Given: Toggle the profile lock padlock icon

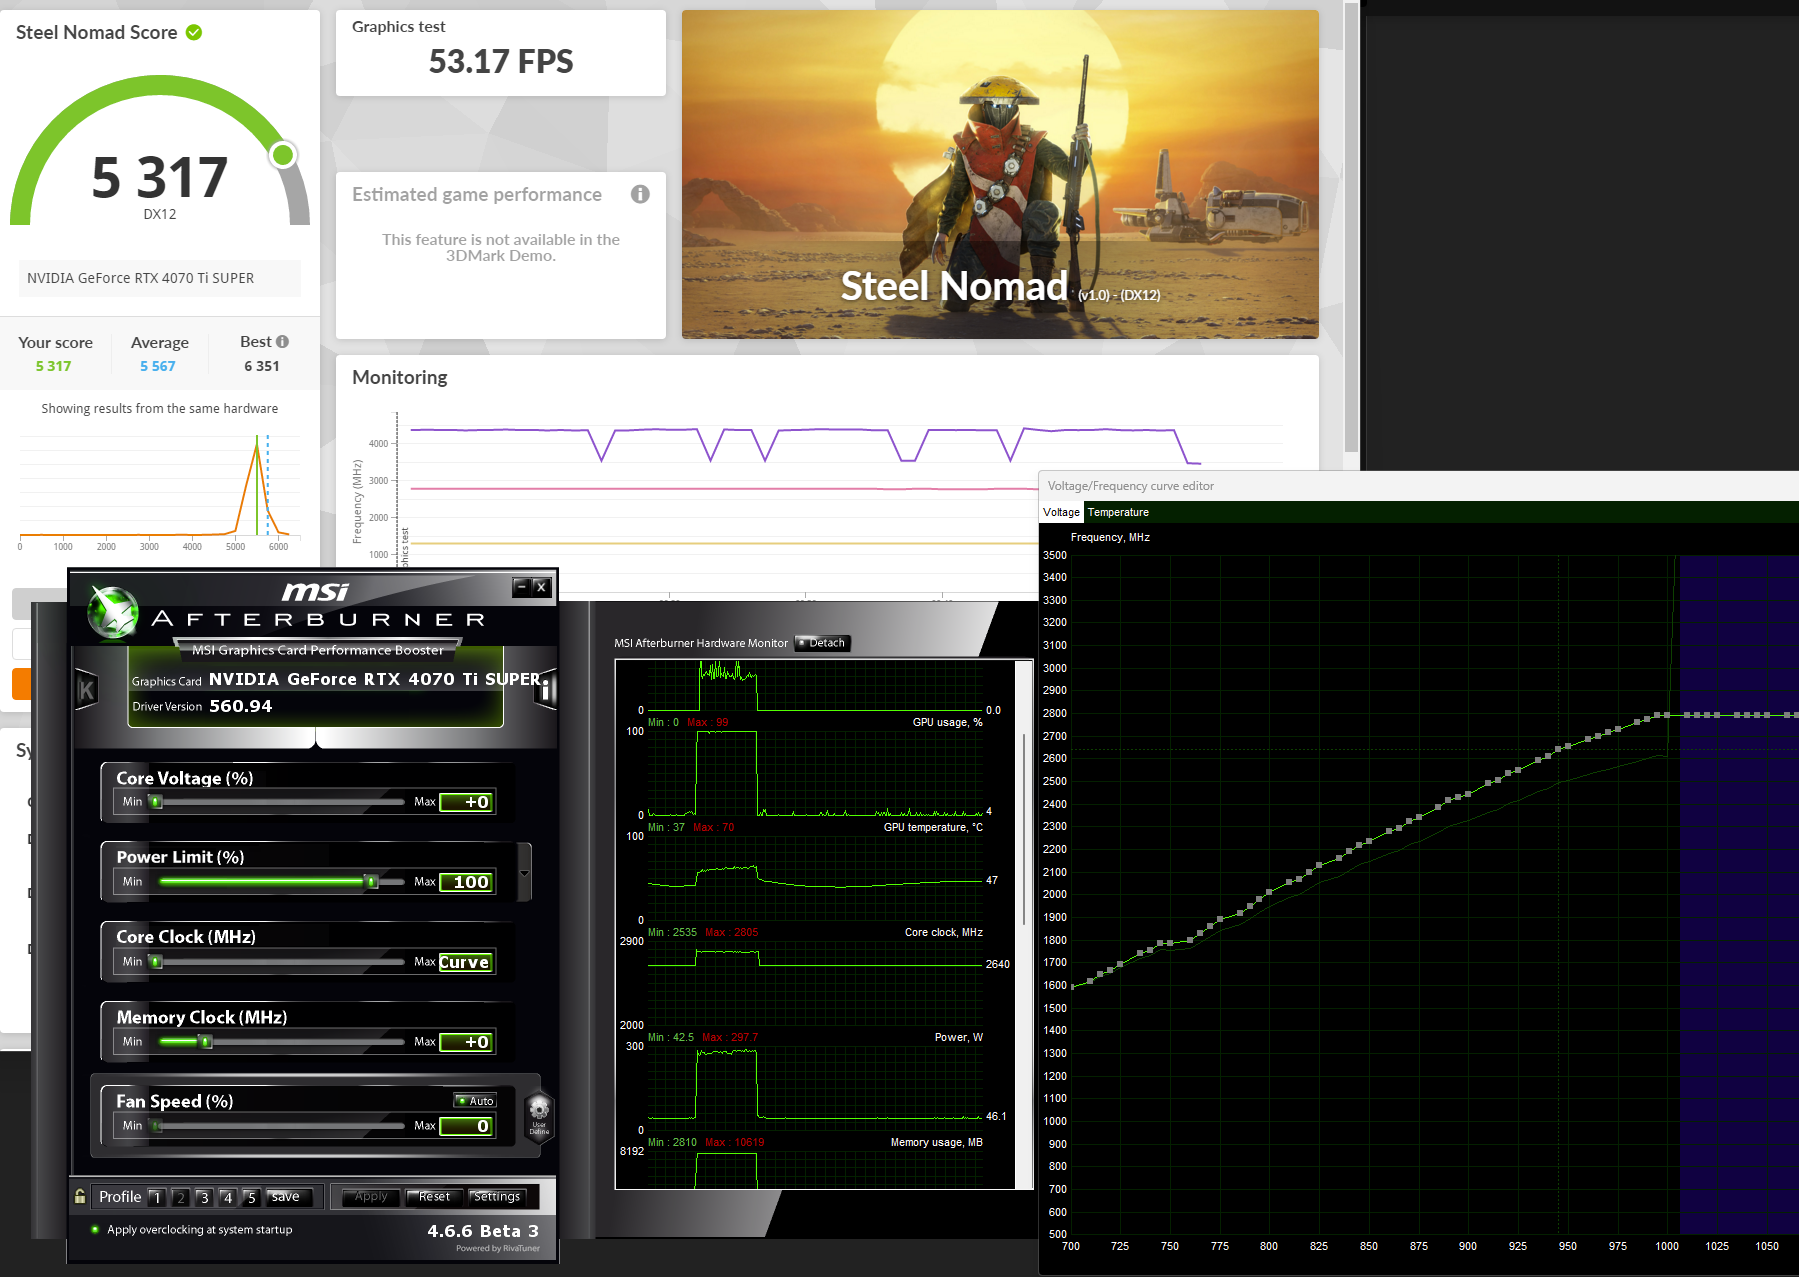Looking at the screenshot, I should click(x=80, y=1196).
